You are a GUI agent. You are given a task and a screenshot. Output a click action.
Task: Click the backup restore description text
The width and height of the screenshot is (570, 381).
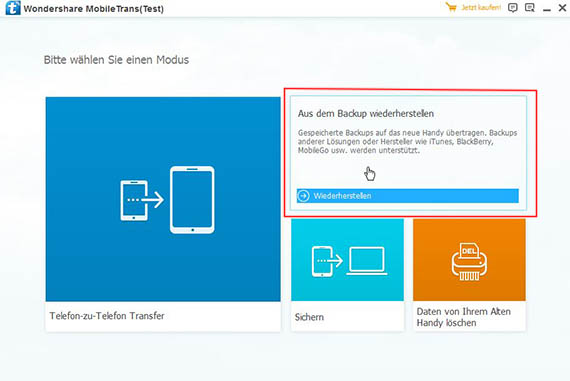click(x=407, y=141)
